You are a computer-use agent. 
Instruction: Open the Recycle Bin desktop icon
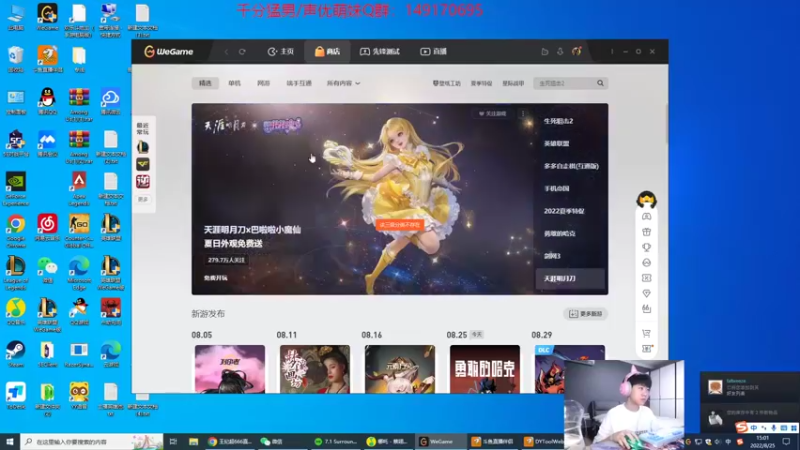tap(16, 59)
